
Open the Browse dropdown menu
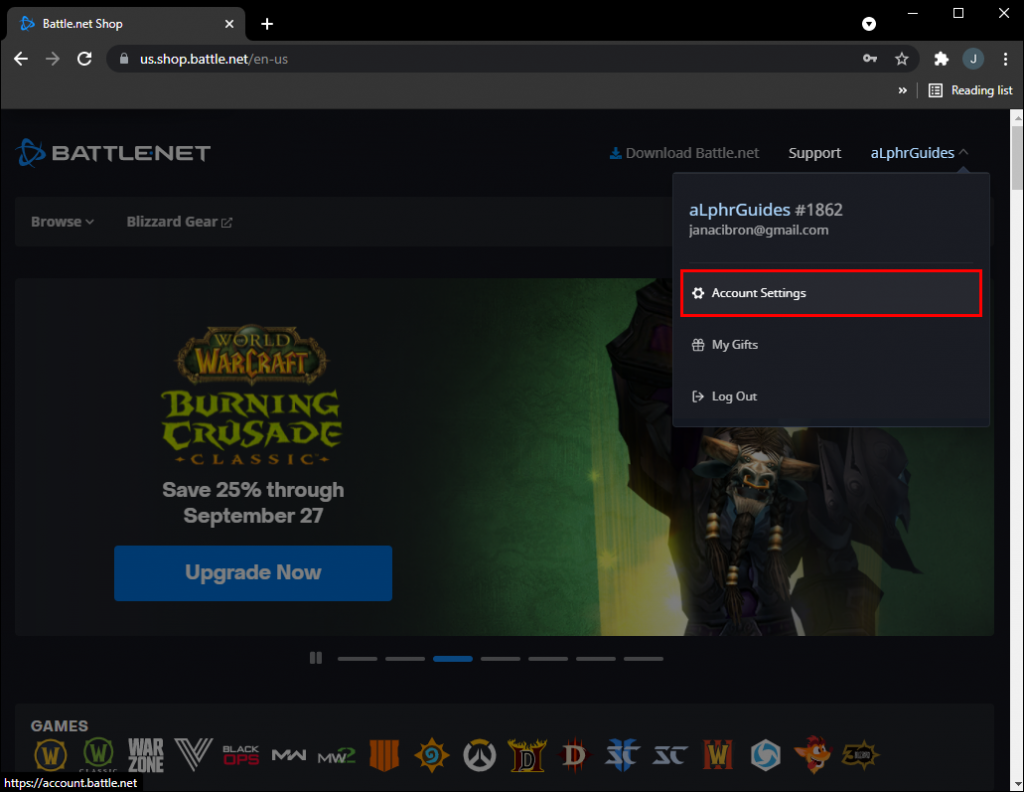coord(62,221)
